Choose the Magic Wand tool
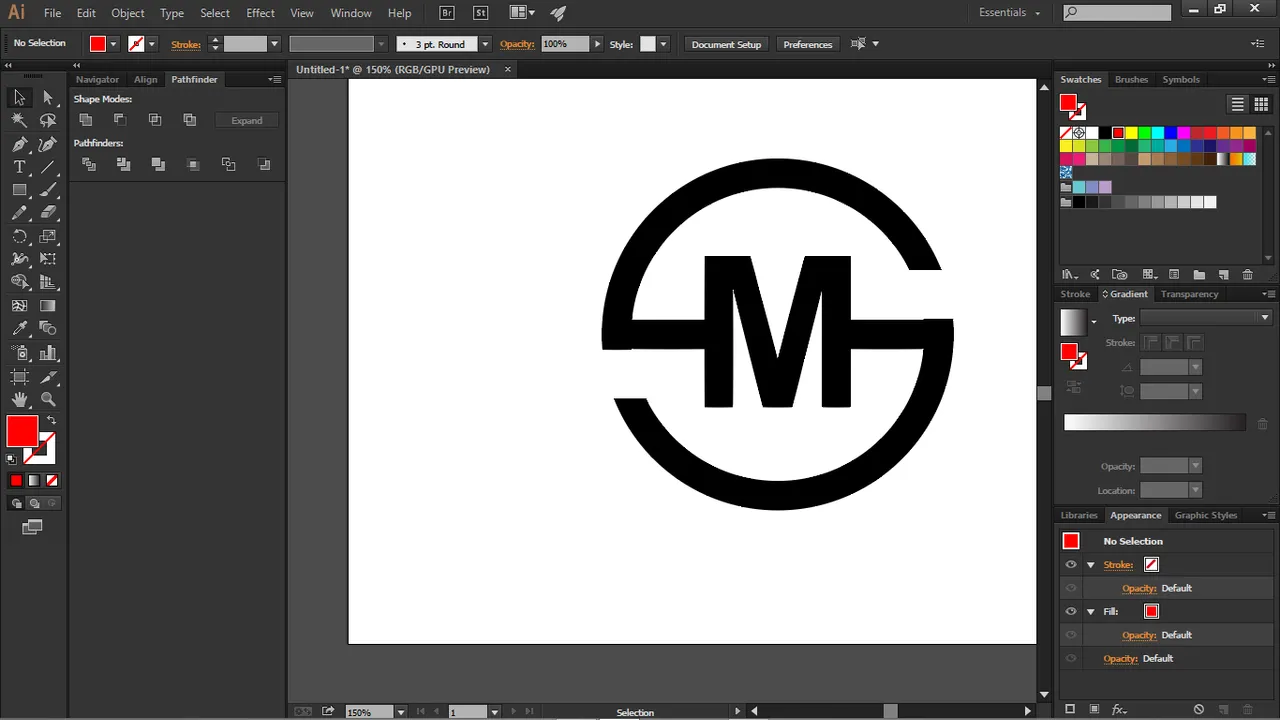The height and width of the screenshot is (720, 1280). click(x=19, y=120)
